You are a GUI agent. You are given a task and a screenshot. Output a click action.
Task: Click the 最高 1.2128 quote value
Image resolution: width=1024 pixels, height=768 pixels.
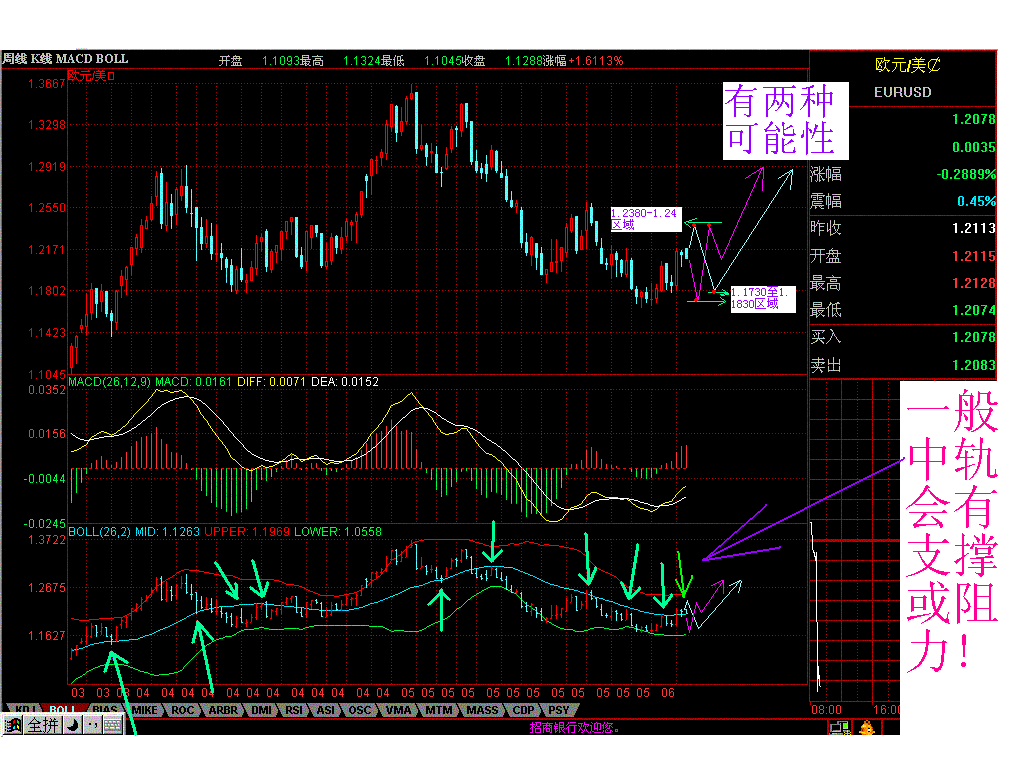click(x=973, y=283)
